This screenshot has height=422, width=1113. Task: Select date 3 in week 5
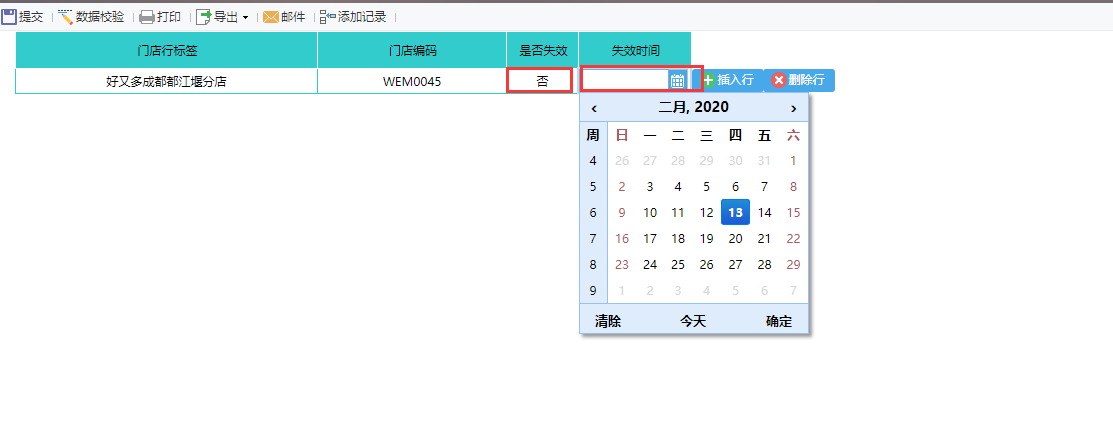(x=649, y=187)
